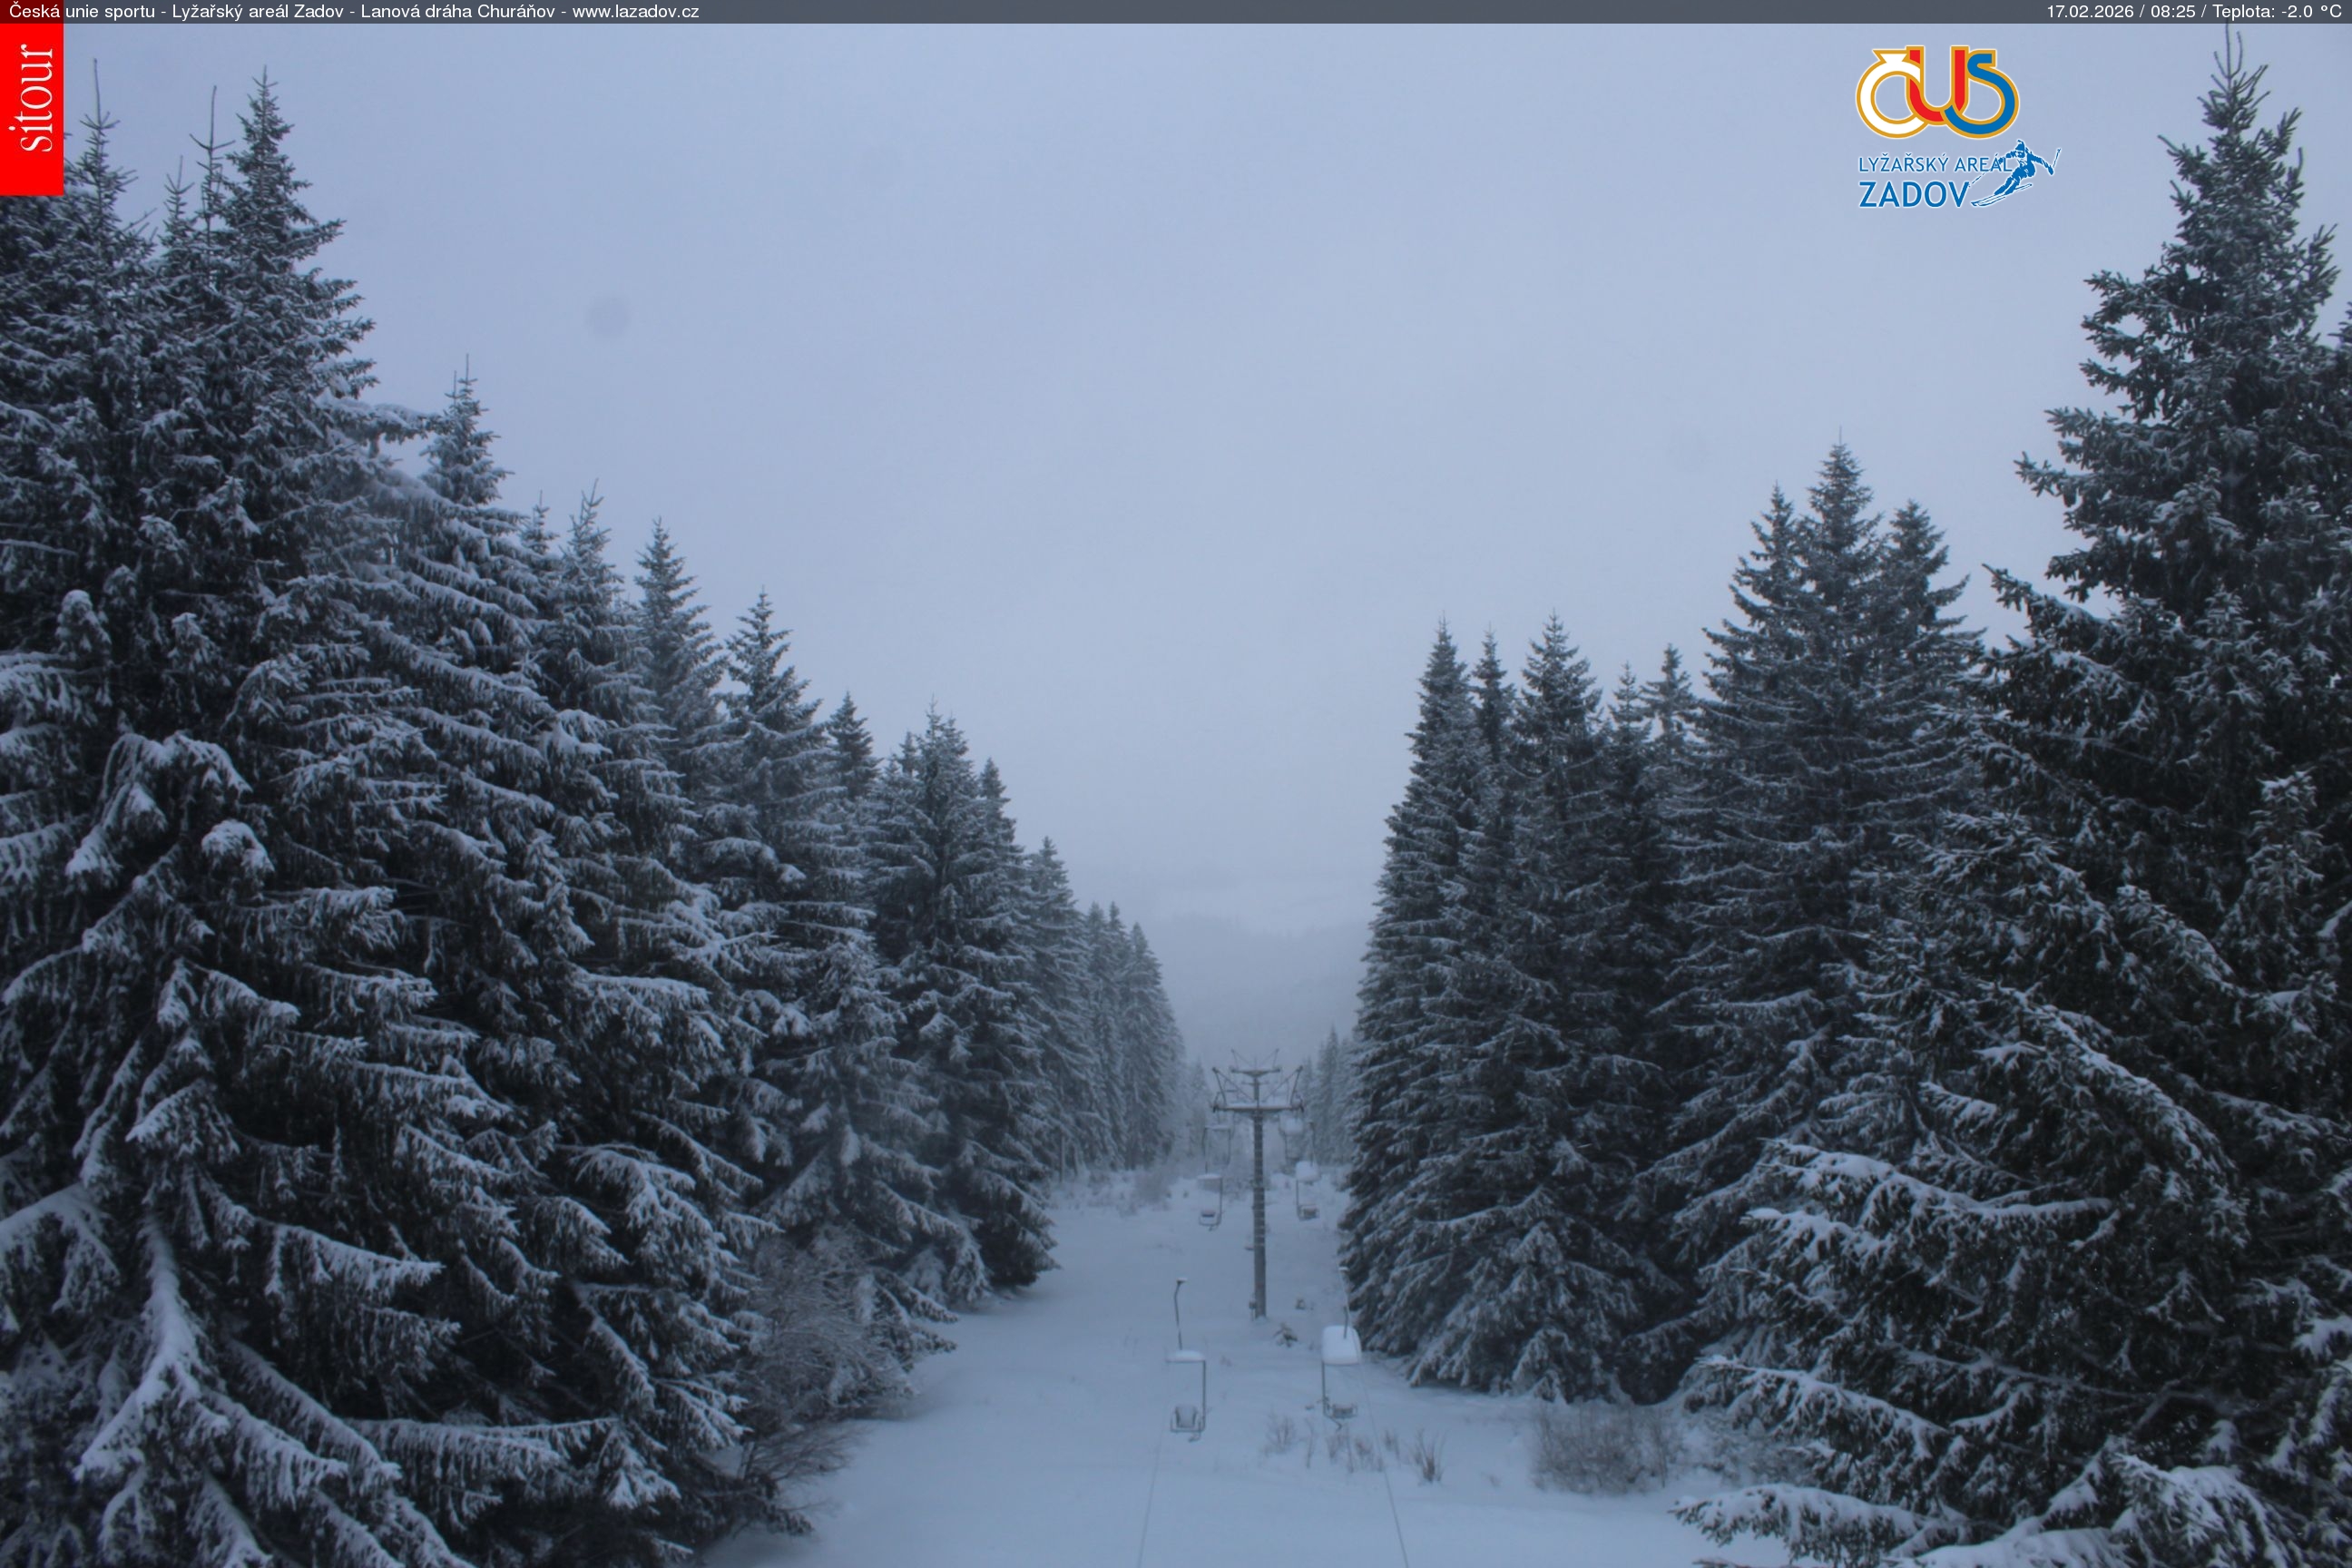The image size is (2352, 1568).
Task: Click the chairlift support tower top
Action: pos(1256,1082)
